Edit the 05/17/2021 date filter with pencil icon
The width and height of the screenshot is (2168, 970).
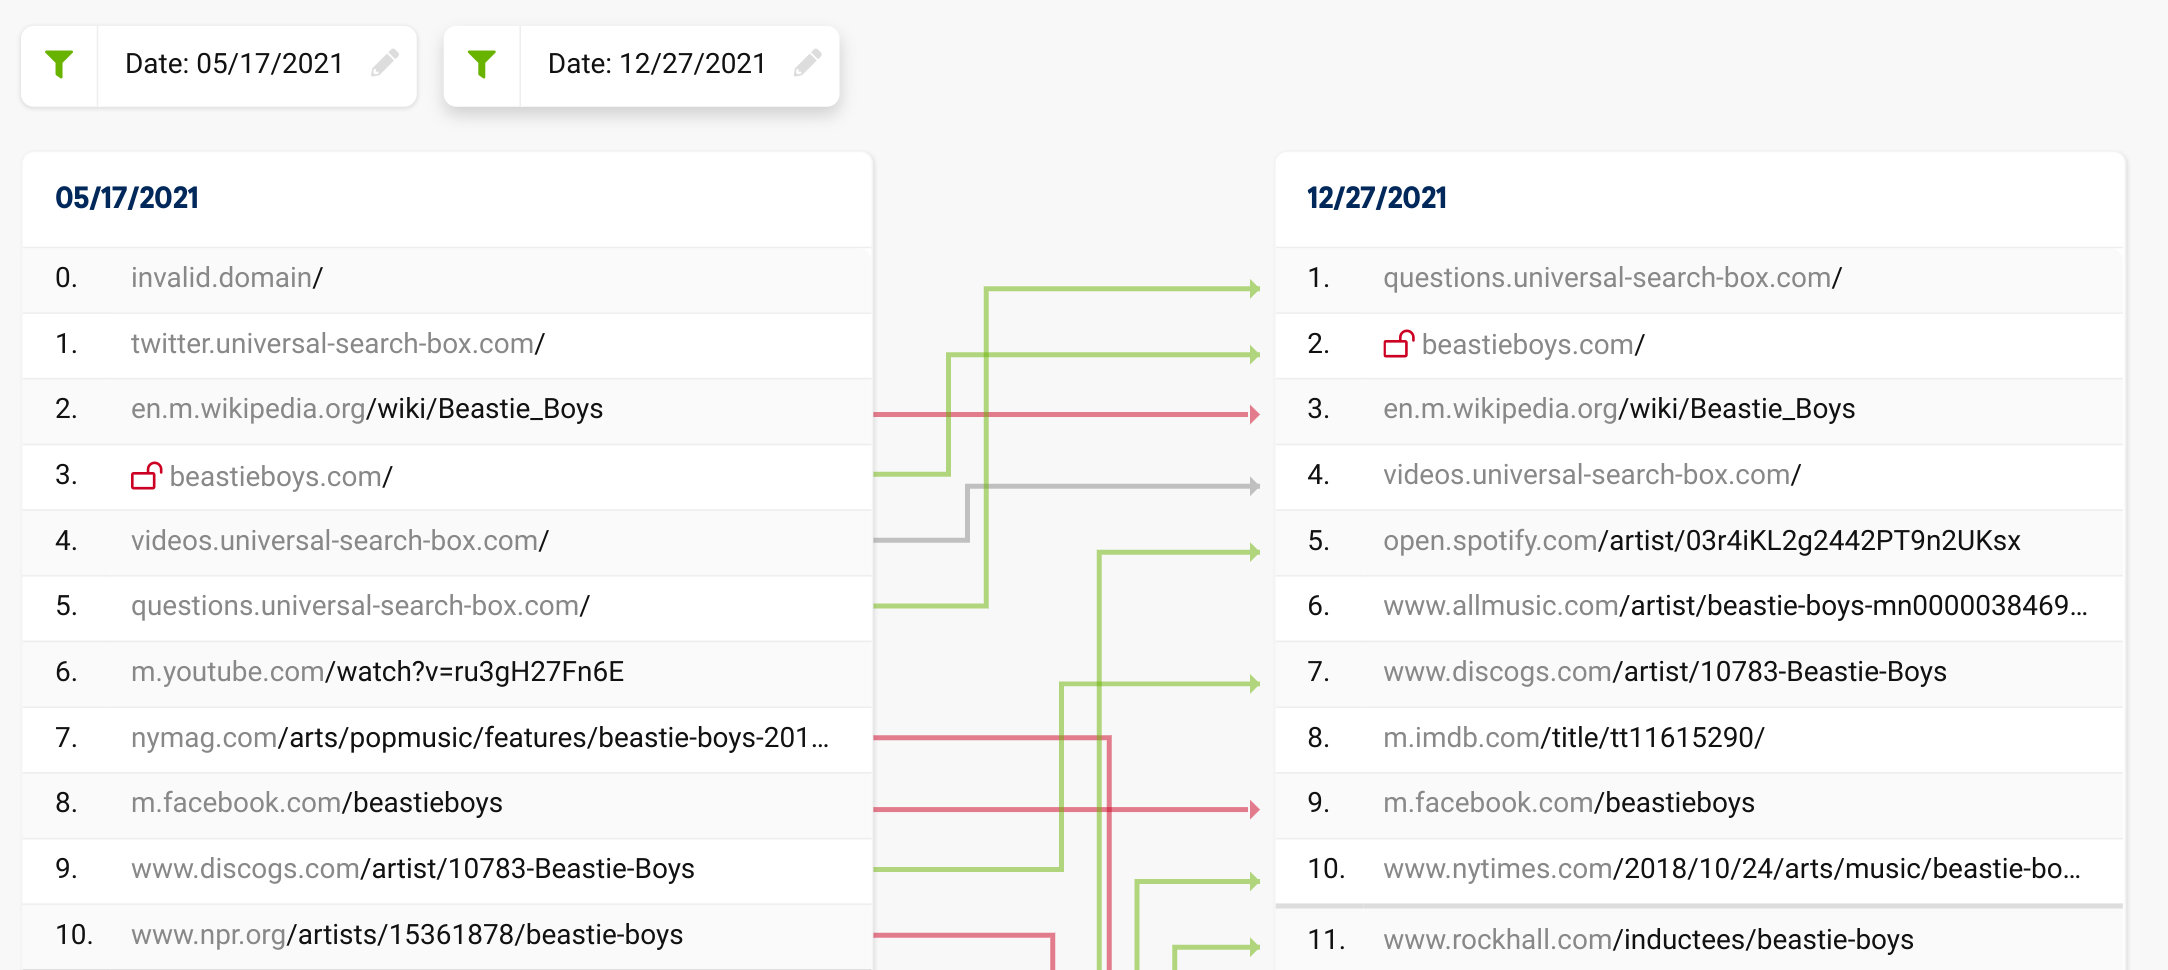[385, 63]
